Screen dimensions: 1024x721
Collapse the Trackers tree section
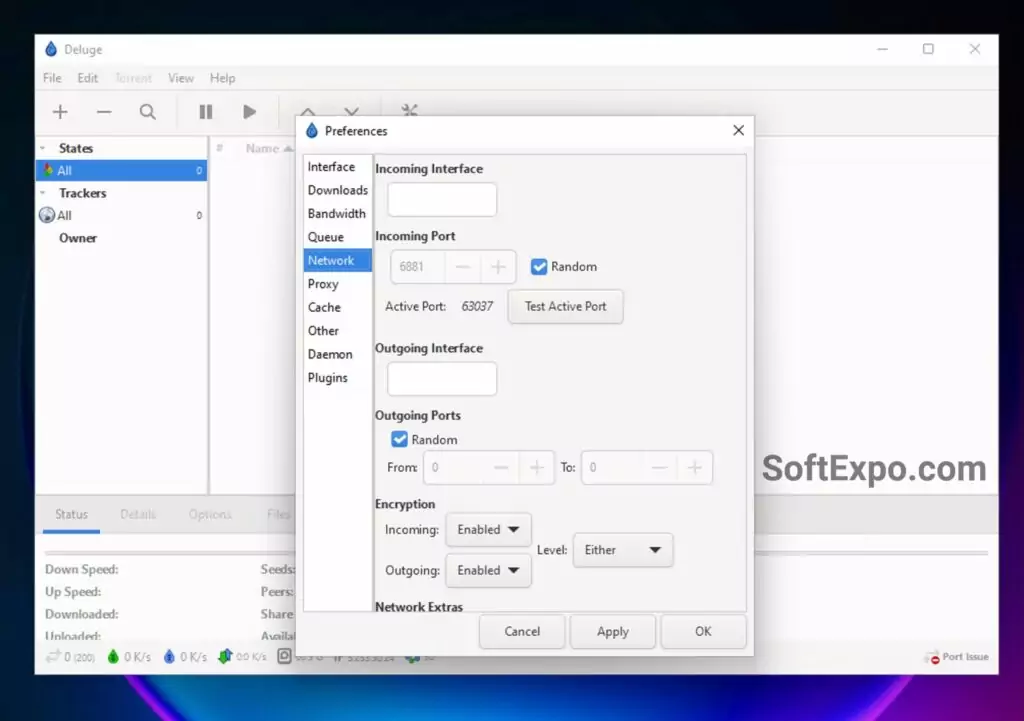tap(43, 193)
